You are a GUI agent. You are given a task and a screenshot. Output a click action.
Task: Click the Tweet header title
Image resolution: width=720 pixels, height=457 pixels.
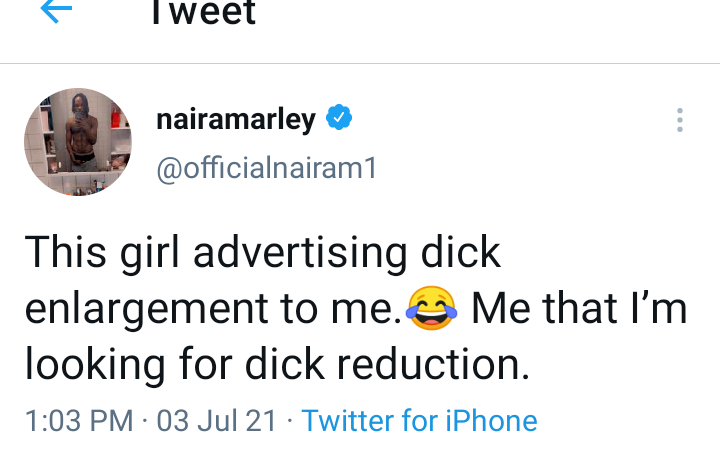202,13
